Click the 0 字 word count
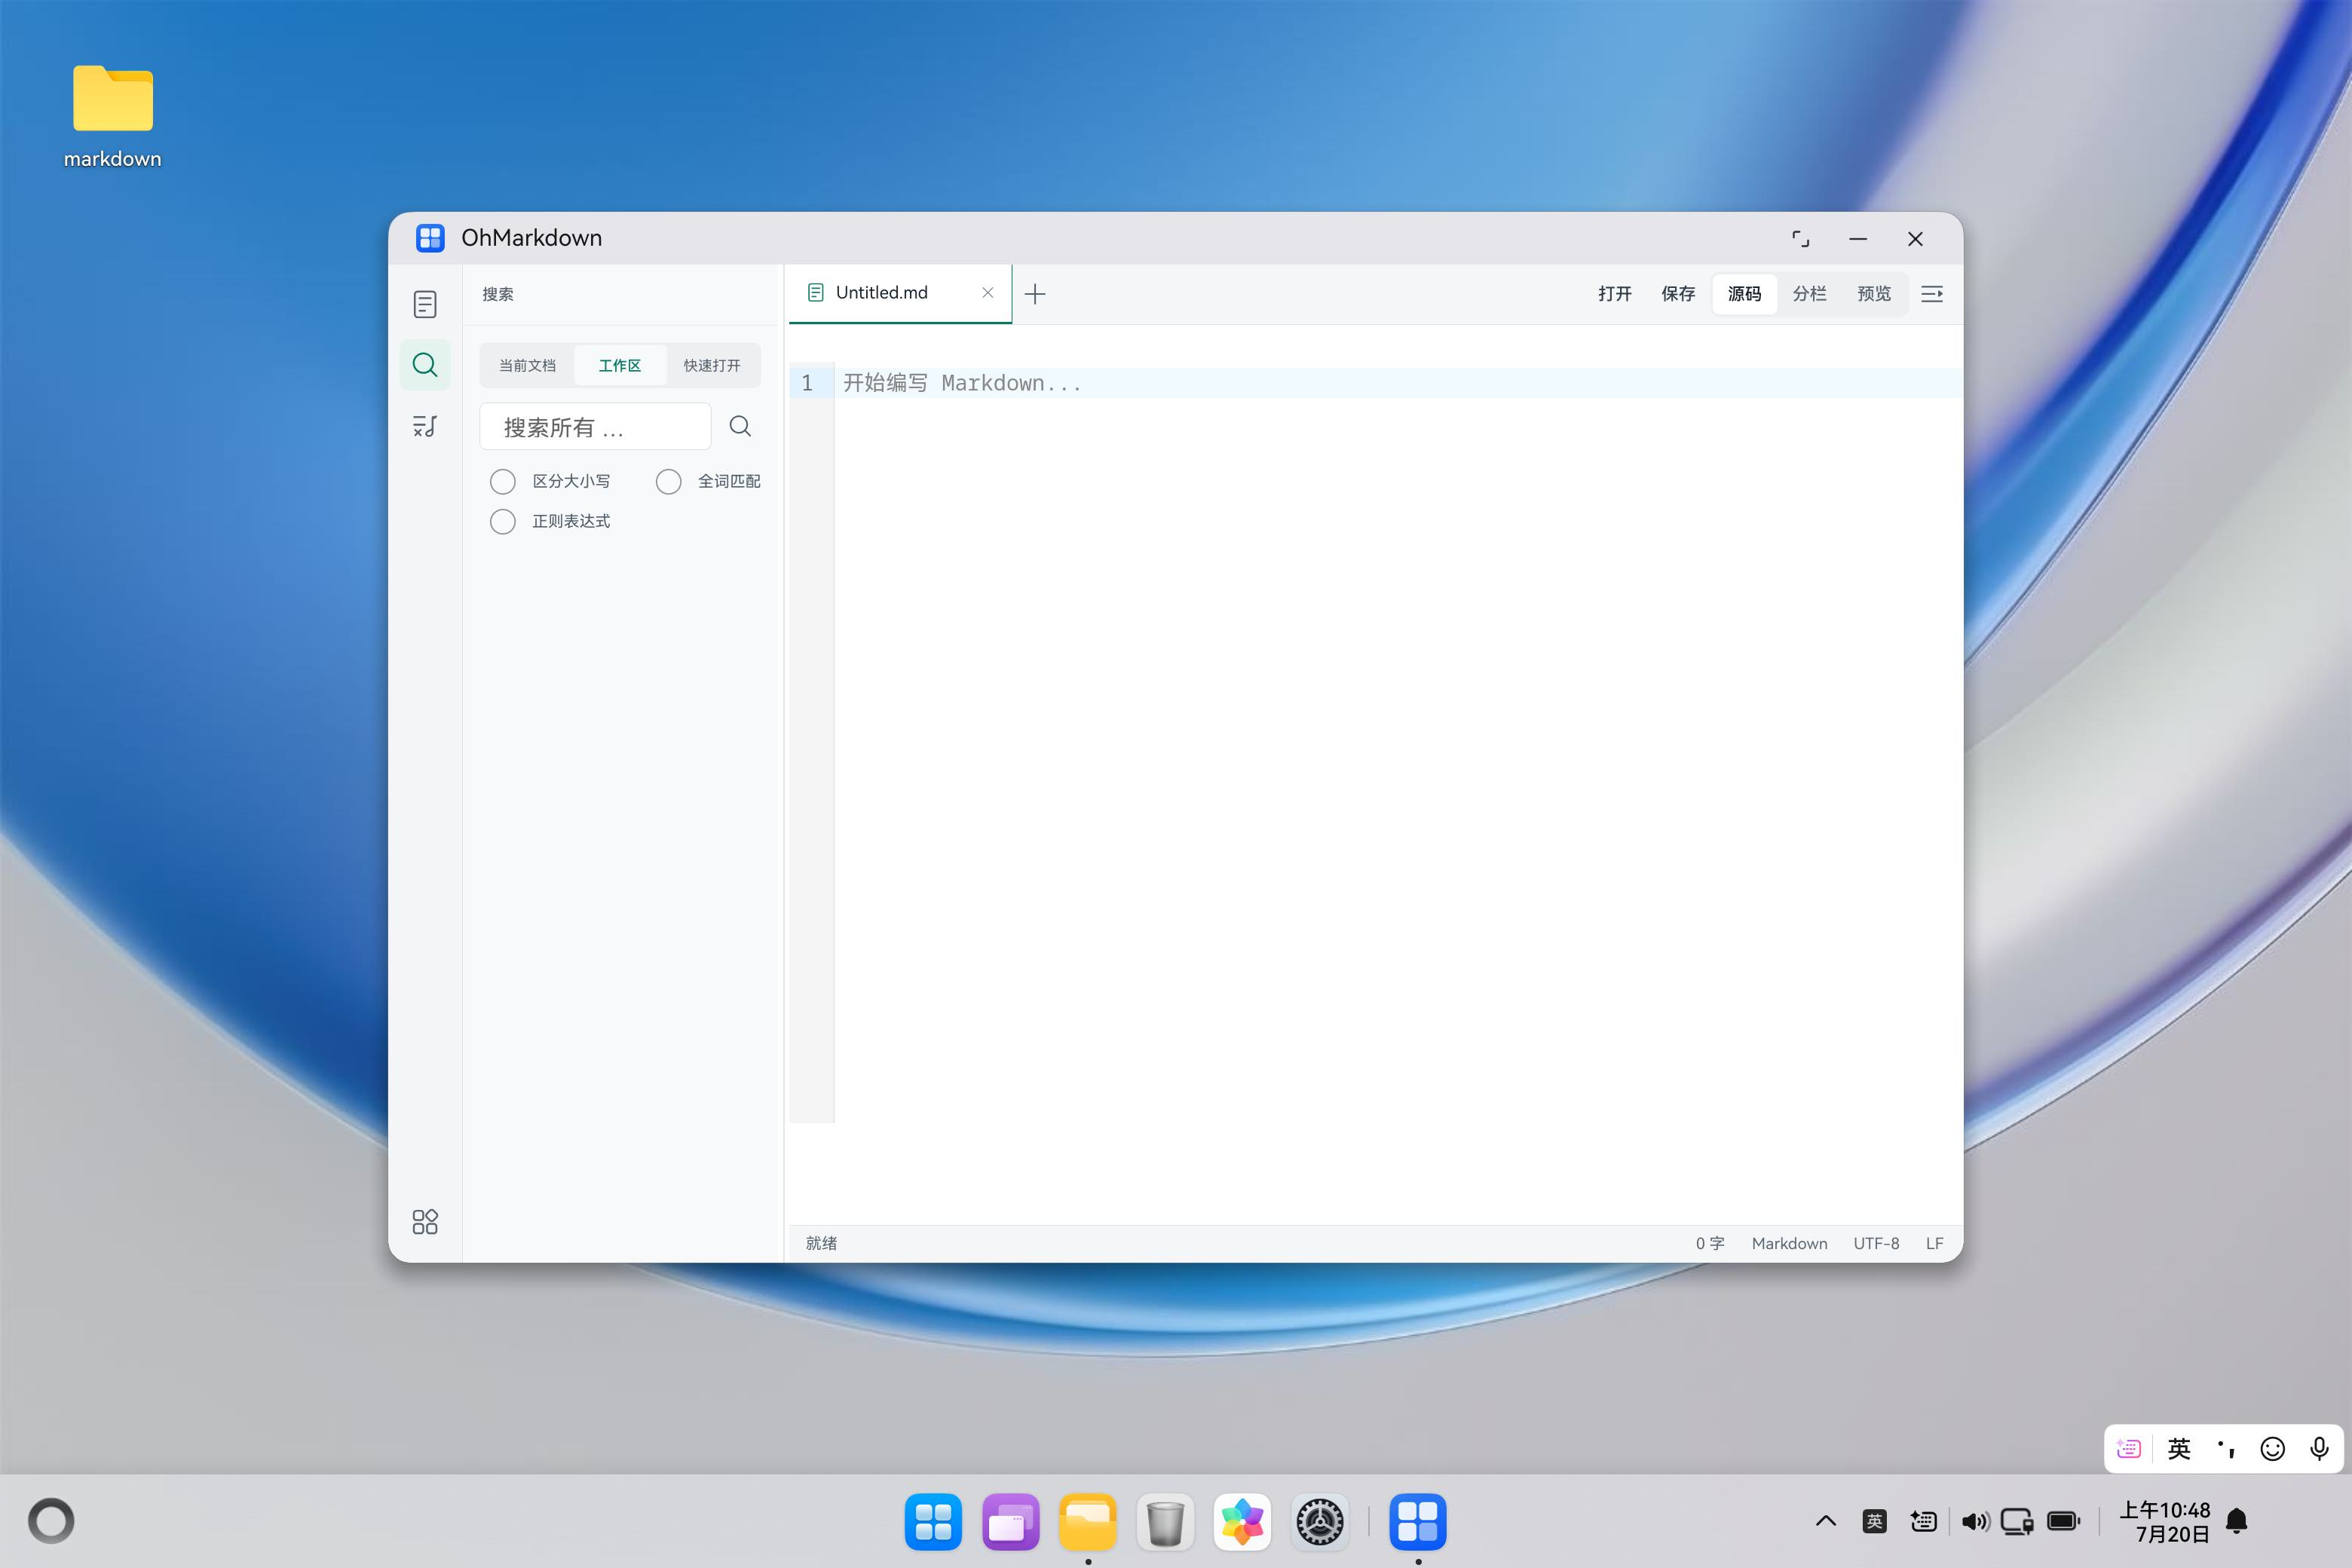Screen dimensions: 2352x1568 pyautogui.click(x=1710, y=1243)
